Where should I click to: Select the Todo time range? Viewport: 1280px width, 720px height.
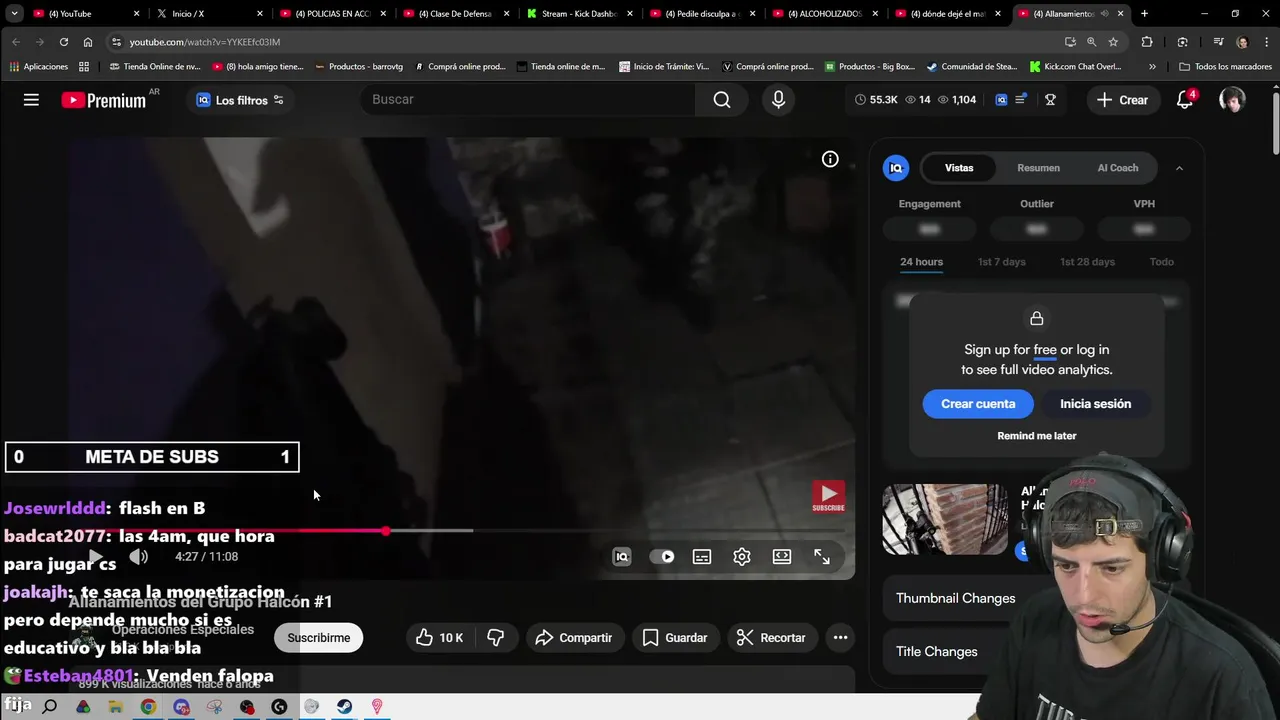[1161, 262]
